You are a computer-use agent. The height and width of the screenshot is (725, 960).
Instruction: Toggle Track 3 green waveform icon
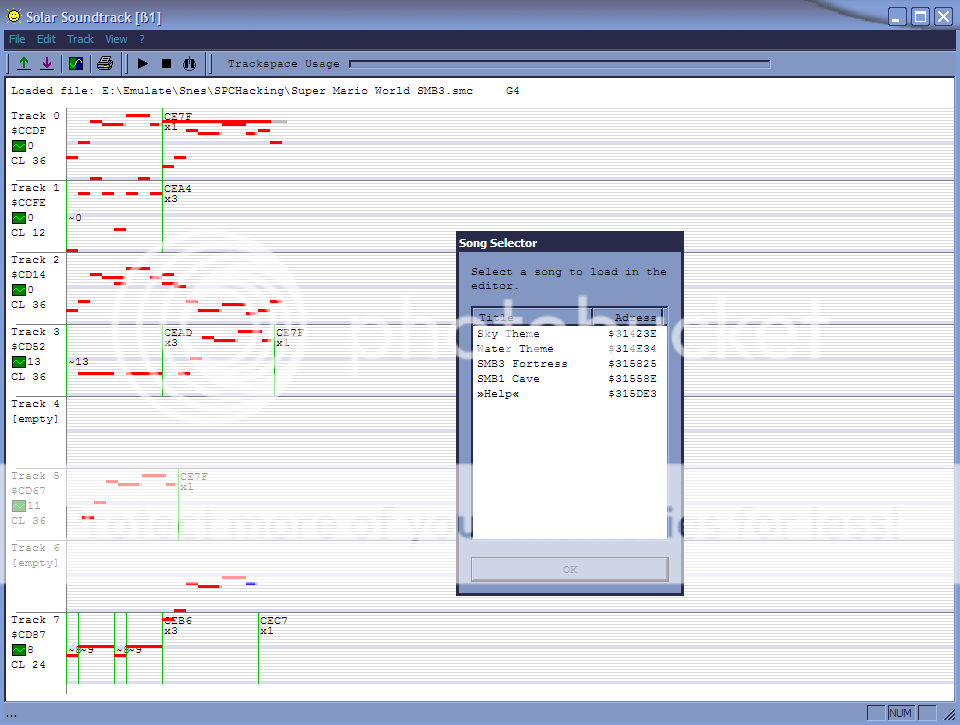[x=18, y=362]
